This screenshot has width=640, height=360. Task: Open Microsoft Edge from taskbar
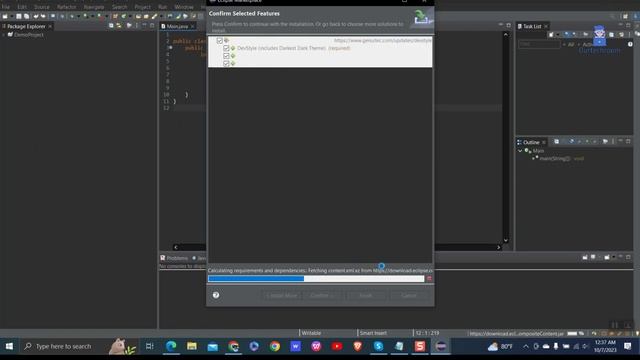171,347
